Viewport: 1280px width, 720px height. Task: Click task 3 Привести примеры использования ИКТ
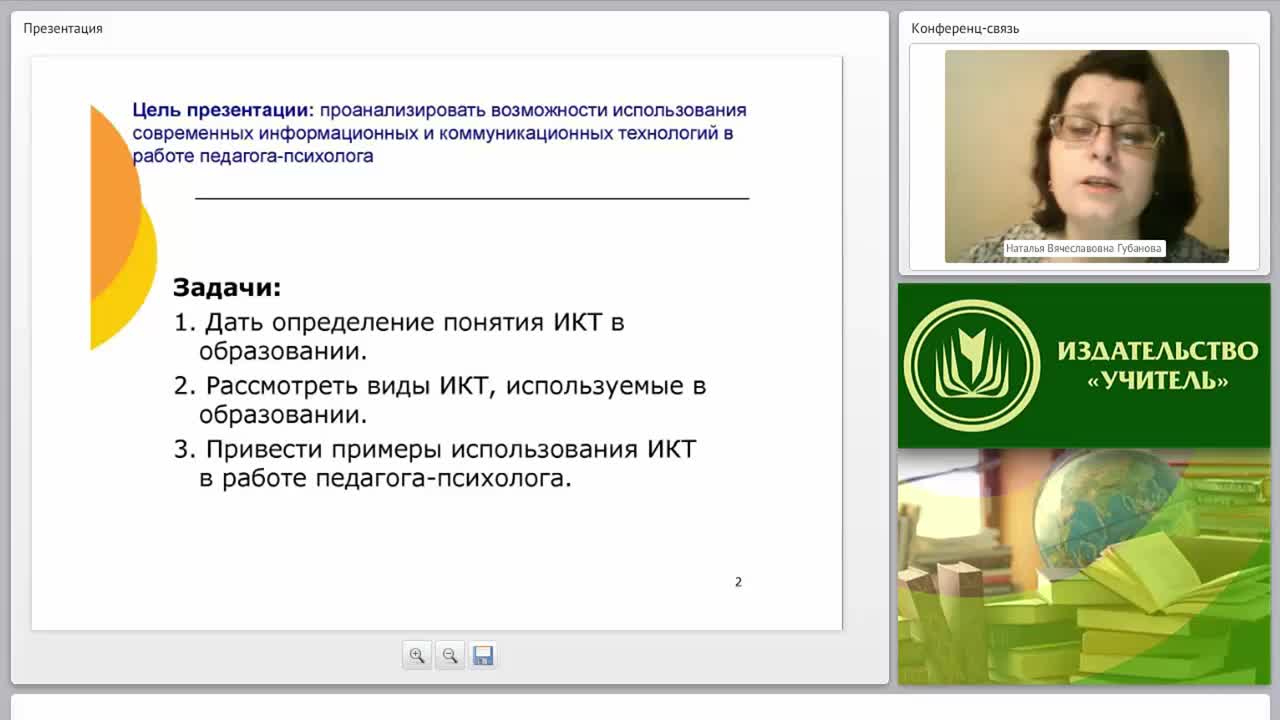click(435, 463)
